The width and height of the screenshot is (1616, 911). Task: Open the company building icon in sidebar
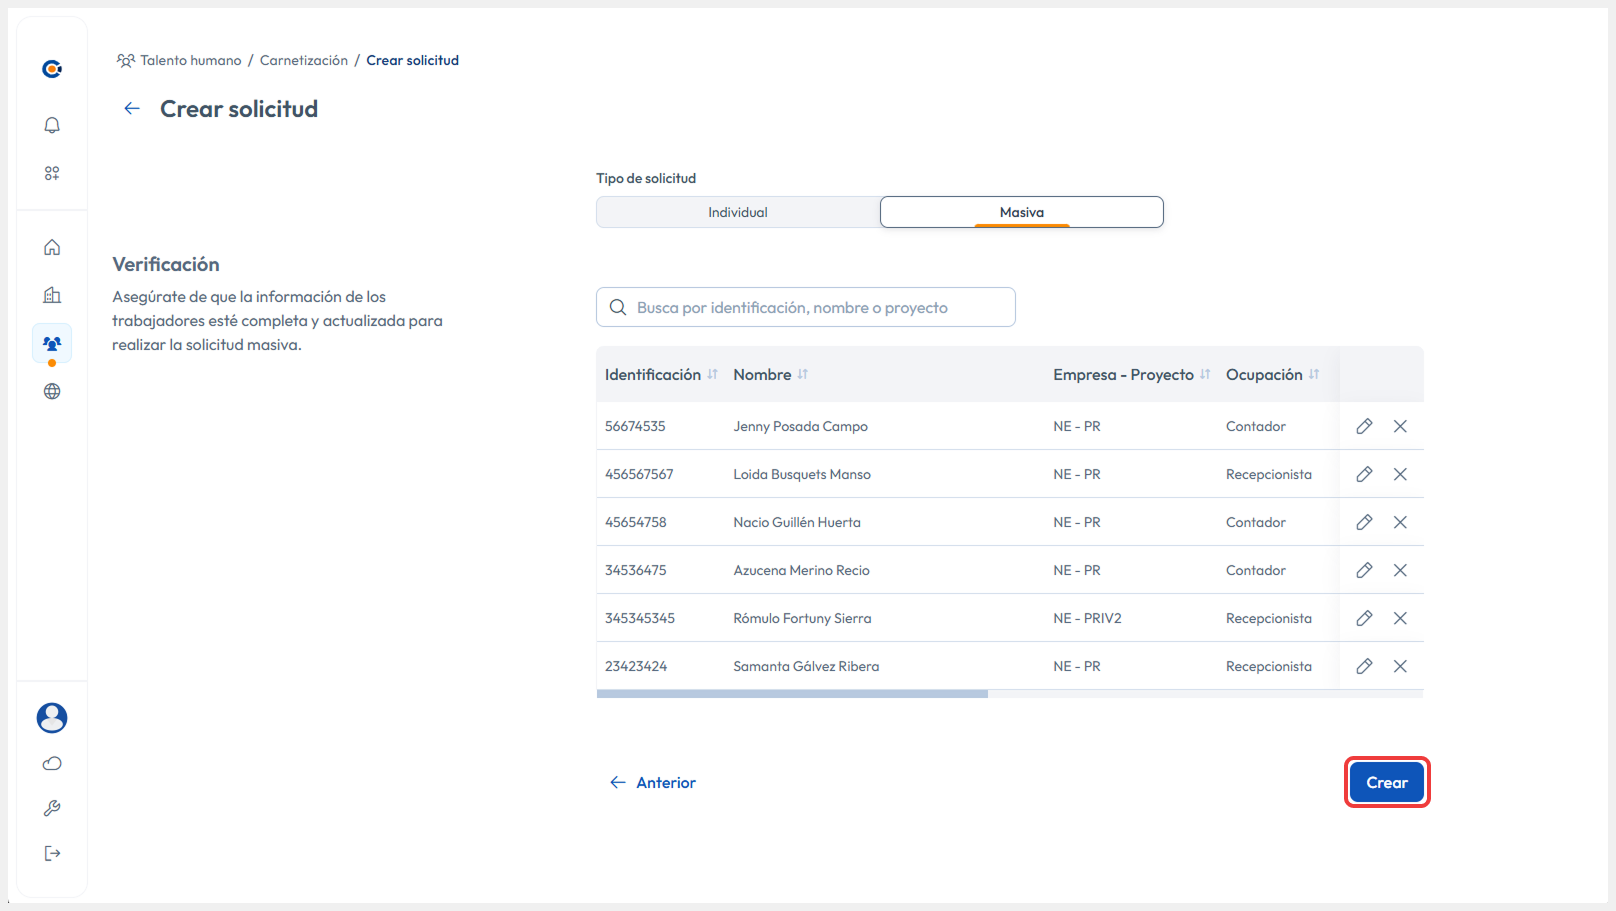pyautogui.click(x=52, y=295)
